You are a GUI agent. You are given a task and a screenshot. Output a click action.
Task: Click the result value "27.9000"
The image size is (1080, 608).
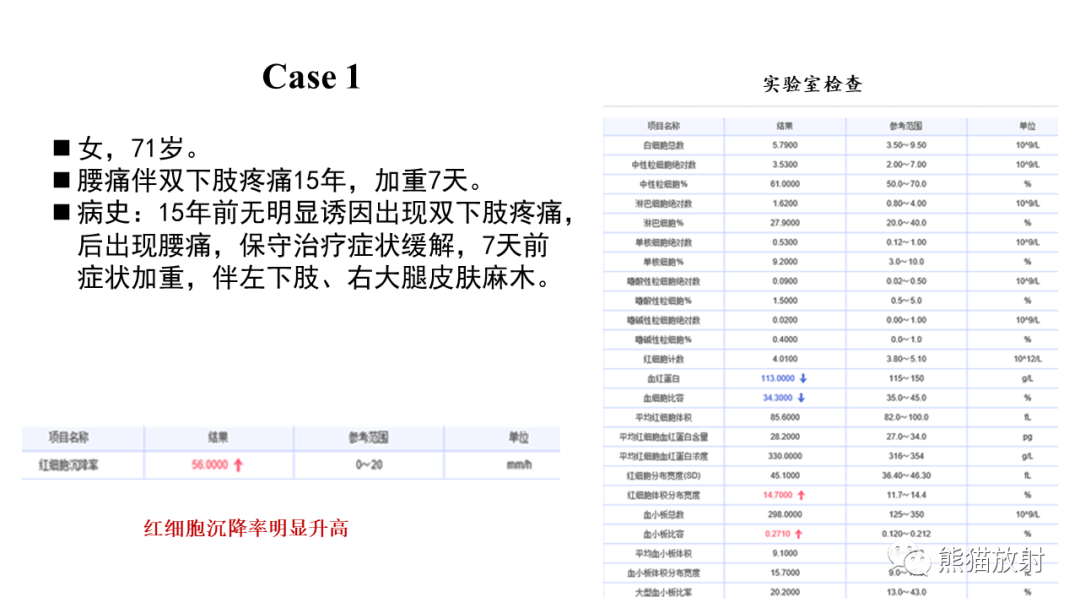coord(785,223)
